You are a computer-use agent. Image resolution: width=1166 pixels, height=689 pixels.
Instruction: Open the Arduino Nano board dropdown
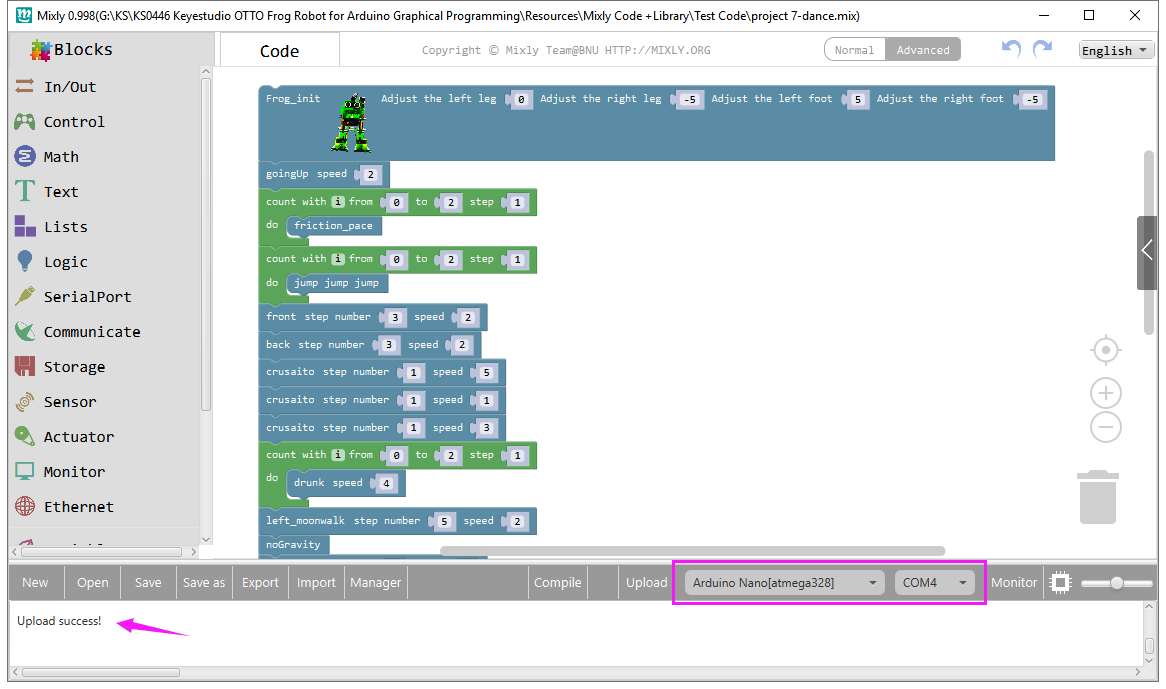click(785, 583)
